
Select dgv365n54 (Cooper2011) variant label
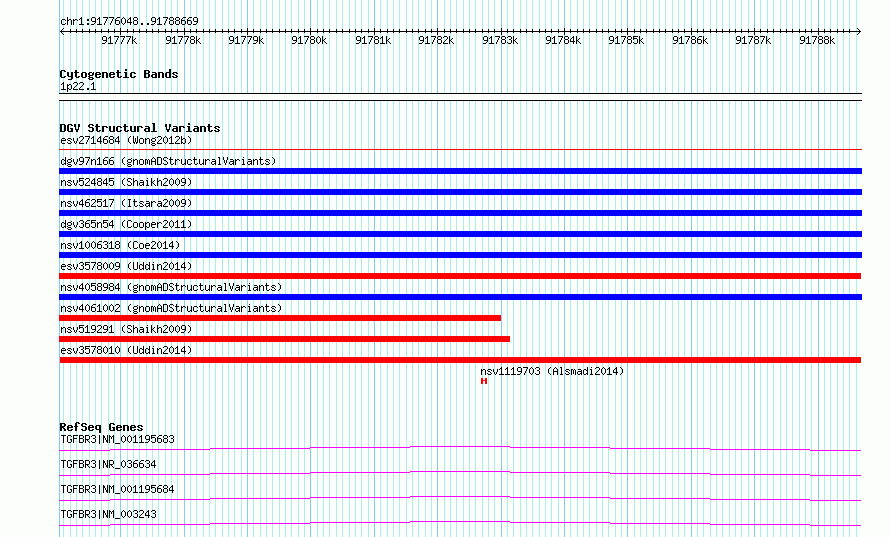pyautogui.click(x=126, y=224)
